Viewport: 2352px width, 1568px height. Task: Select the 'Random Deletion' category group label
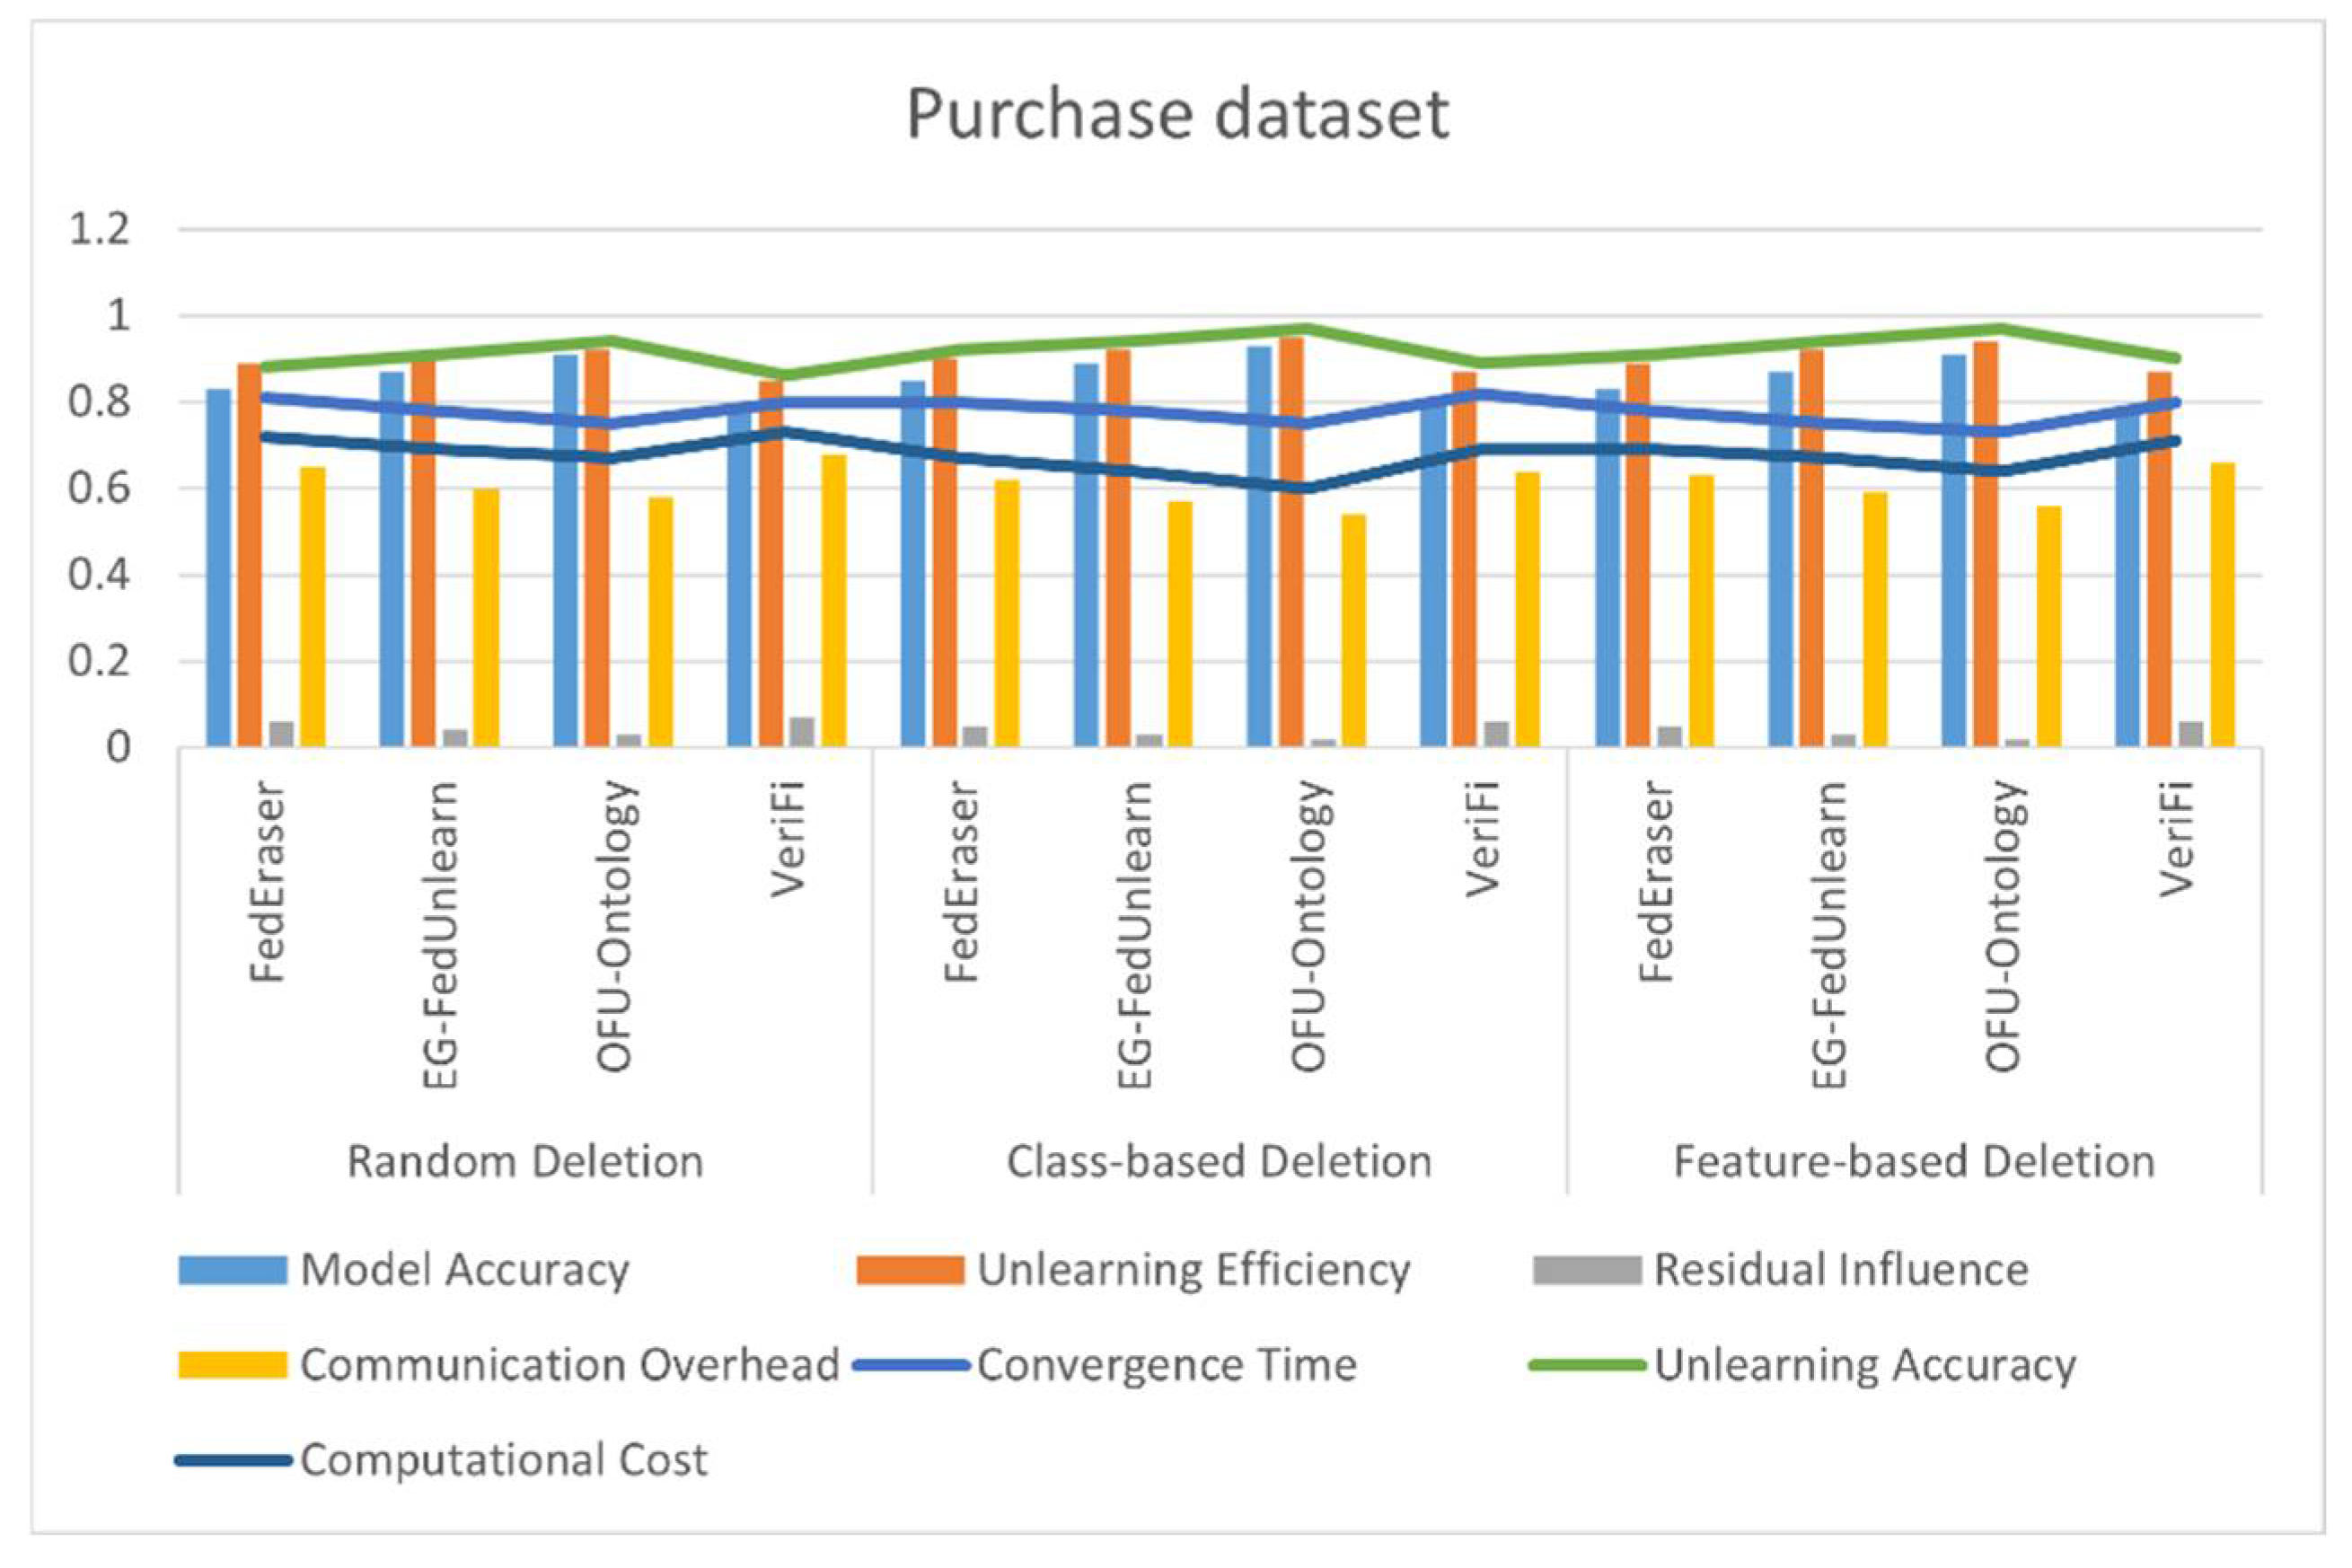(x=525, y=1162)
